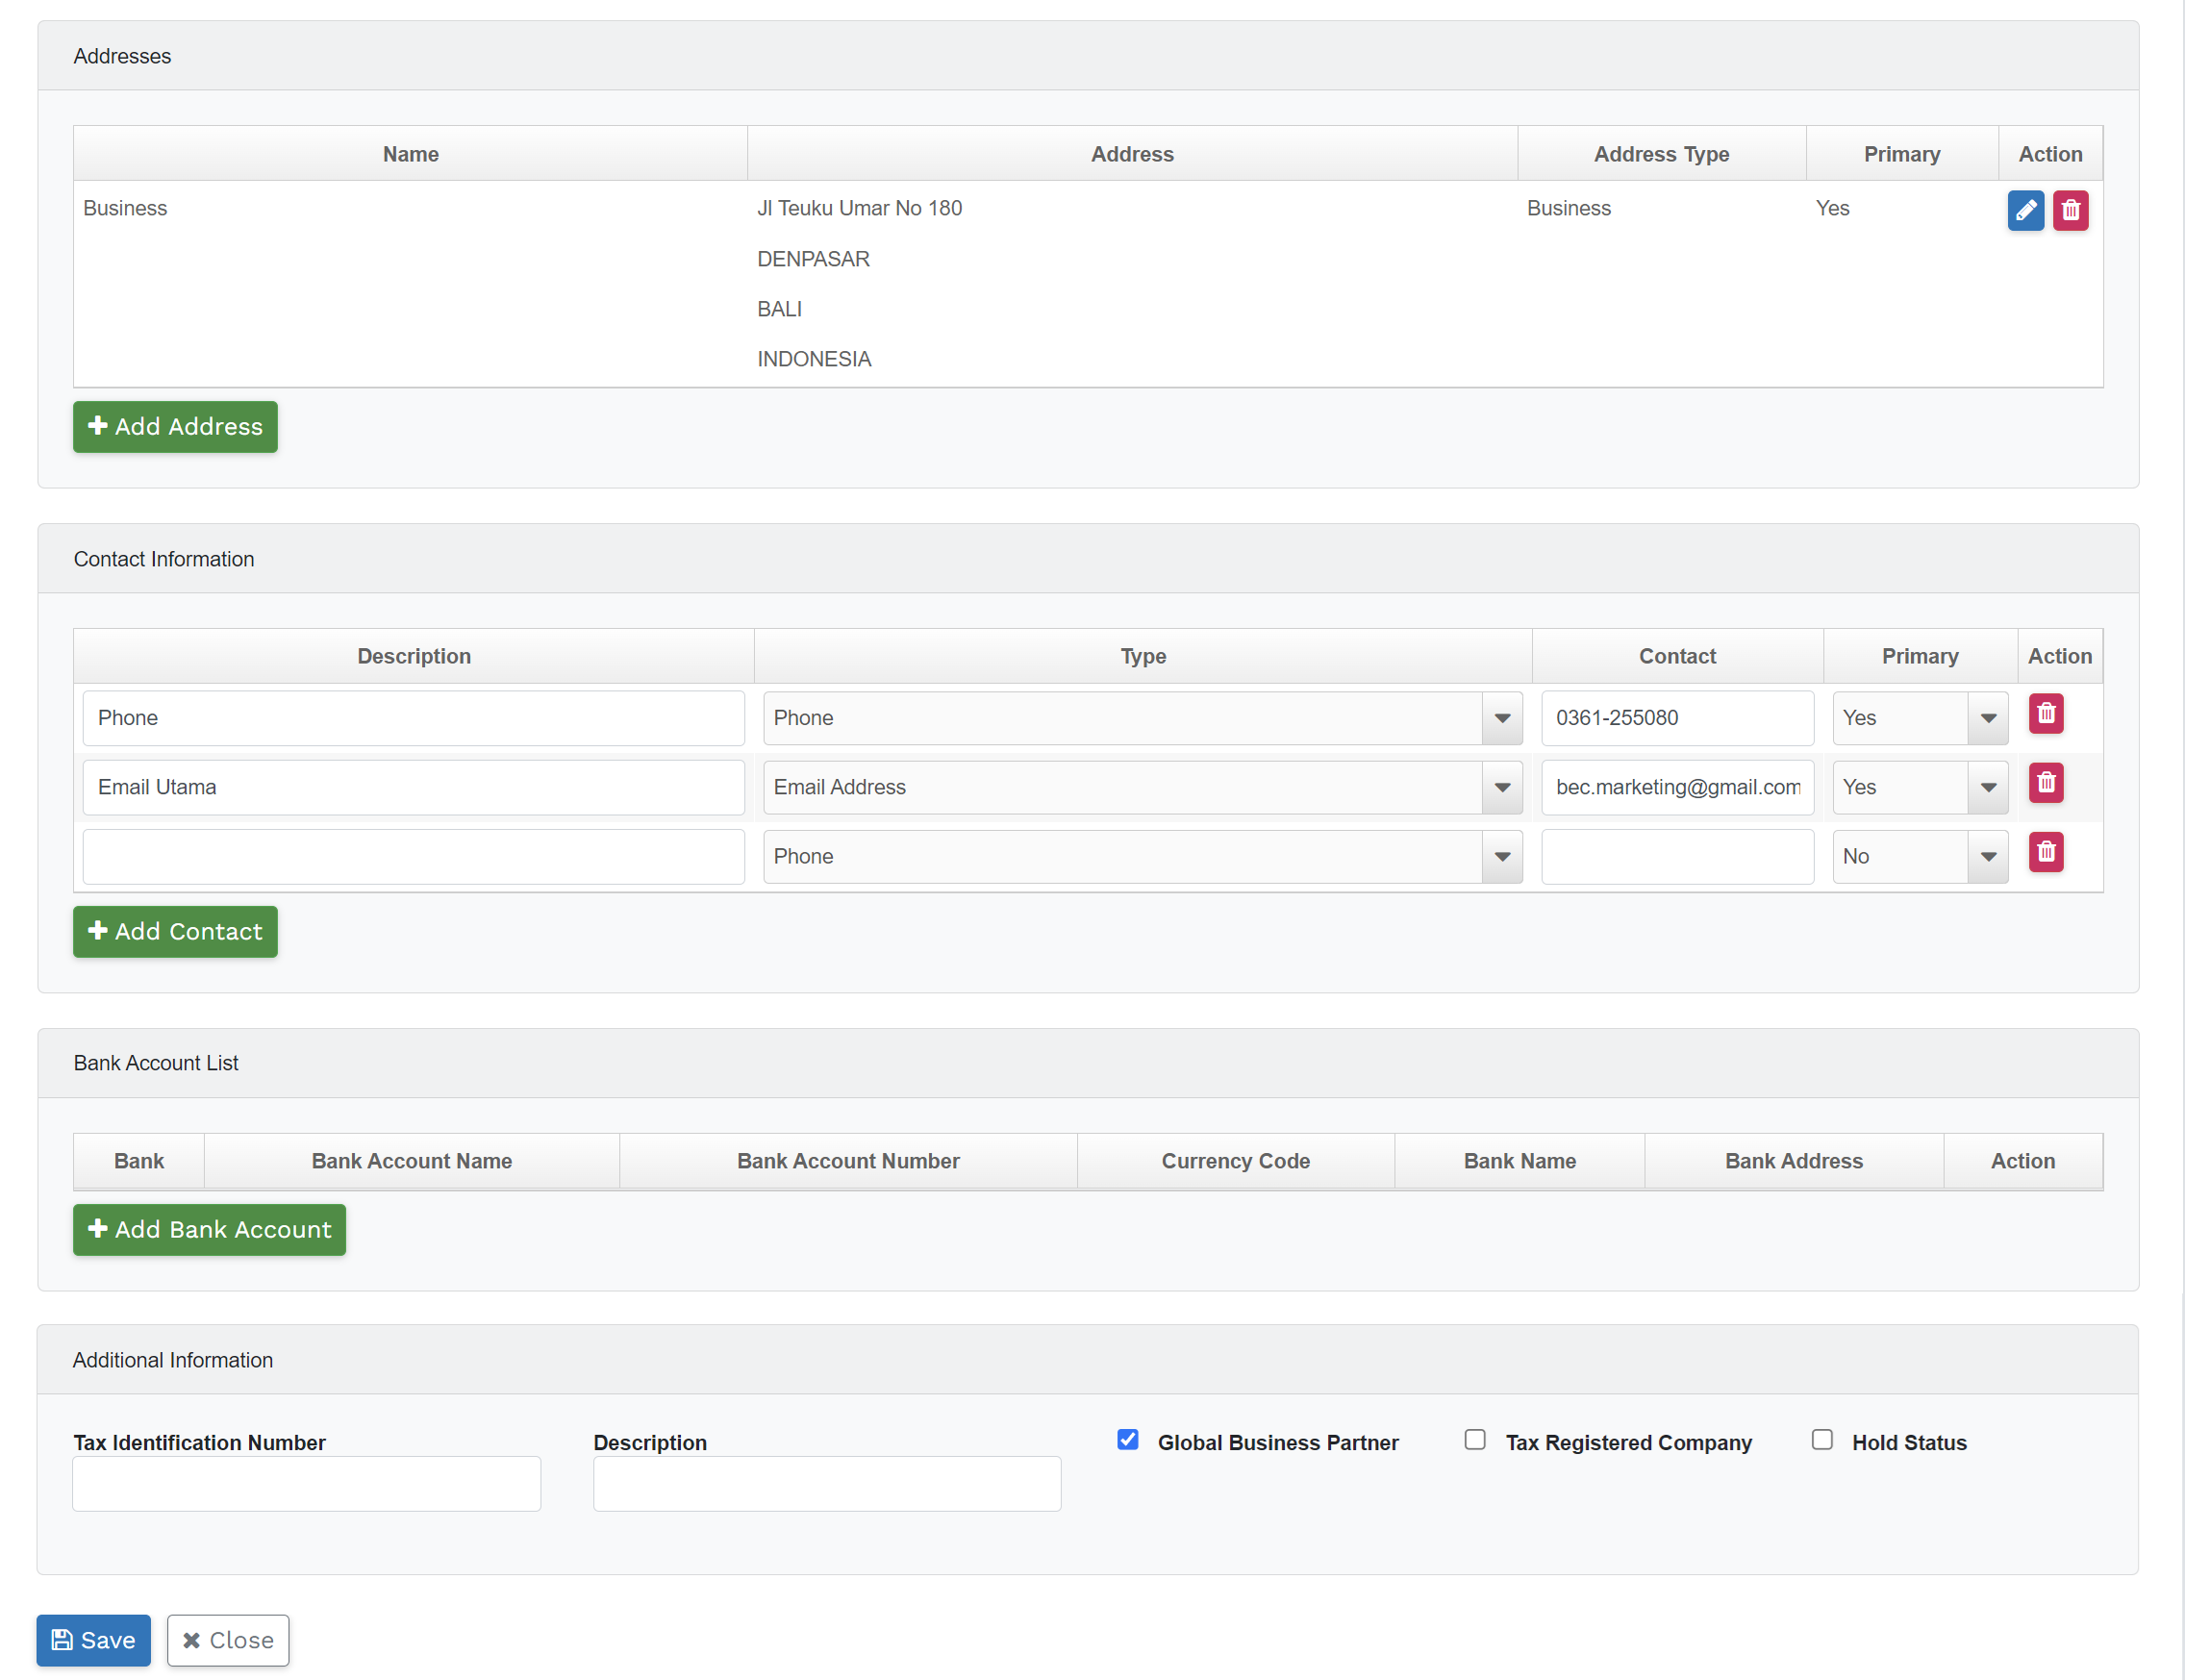The width and height of the screenshot is (2185, 1680).
Task: Open Primary dropdown showing No
Action: tap(1919, 856)
